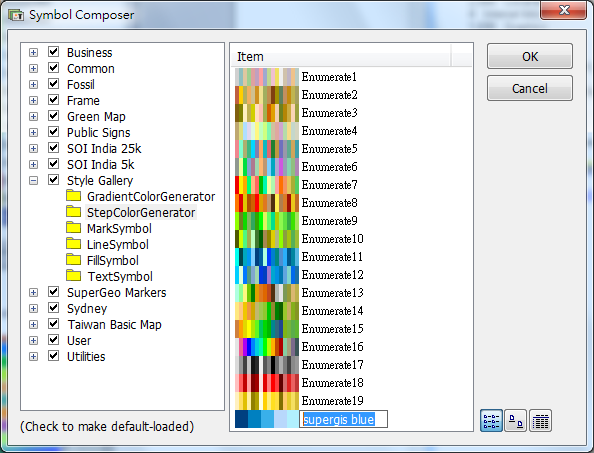
Task: Open the GradientColorGenerator folder
Action: tap(151, 197)
